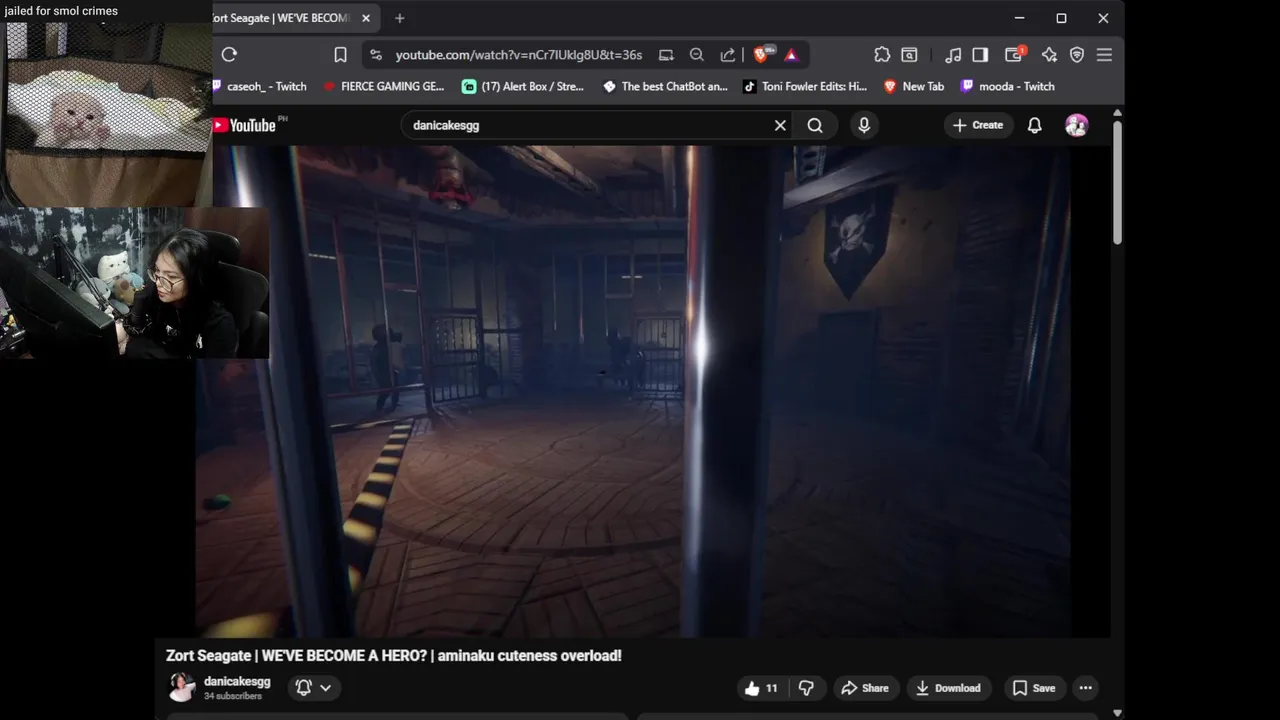
Task: Like the video with thumbs up
Action: (x=762, y=688)
